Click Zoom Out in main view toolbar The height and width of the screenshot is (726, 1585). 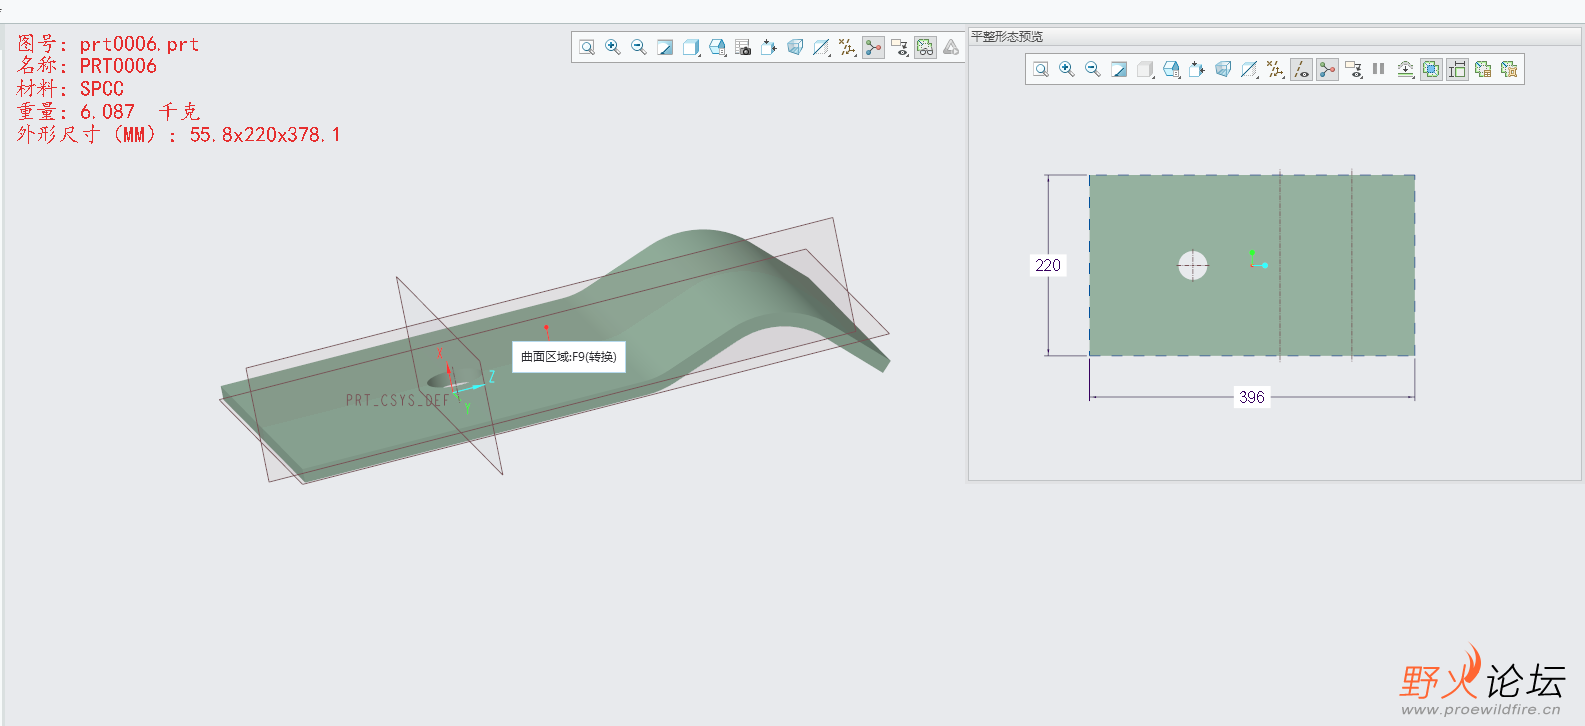coord(639,47)
